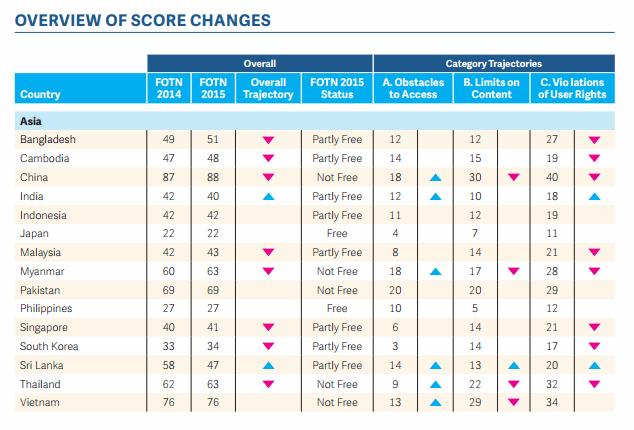
Task: Click Singapore's pink Violations of User Rights arrow
Action: (593, 328)
